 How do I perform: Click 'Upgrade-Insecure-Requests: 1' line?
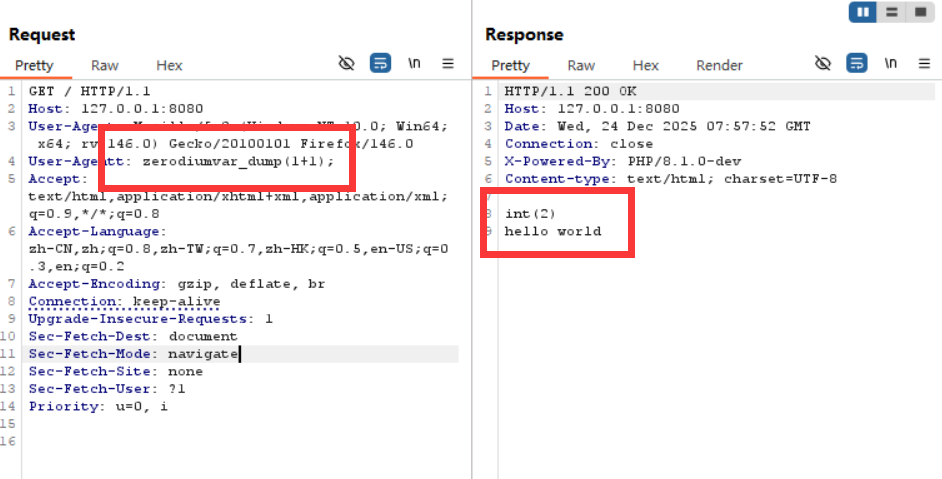point(150,319)
